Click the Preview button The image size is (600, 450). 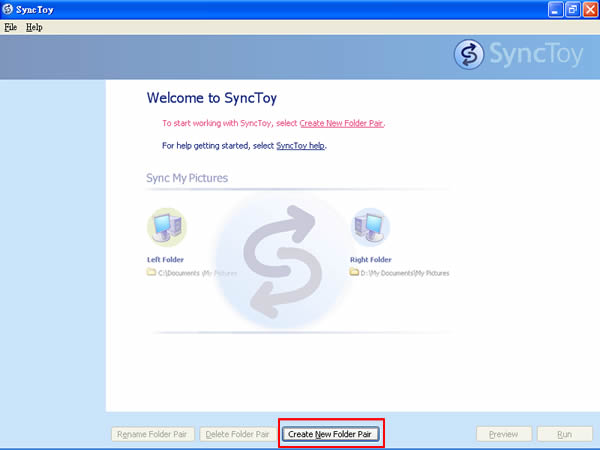coord(504,434)
